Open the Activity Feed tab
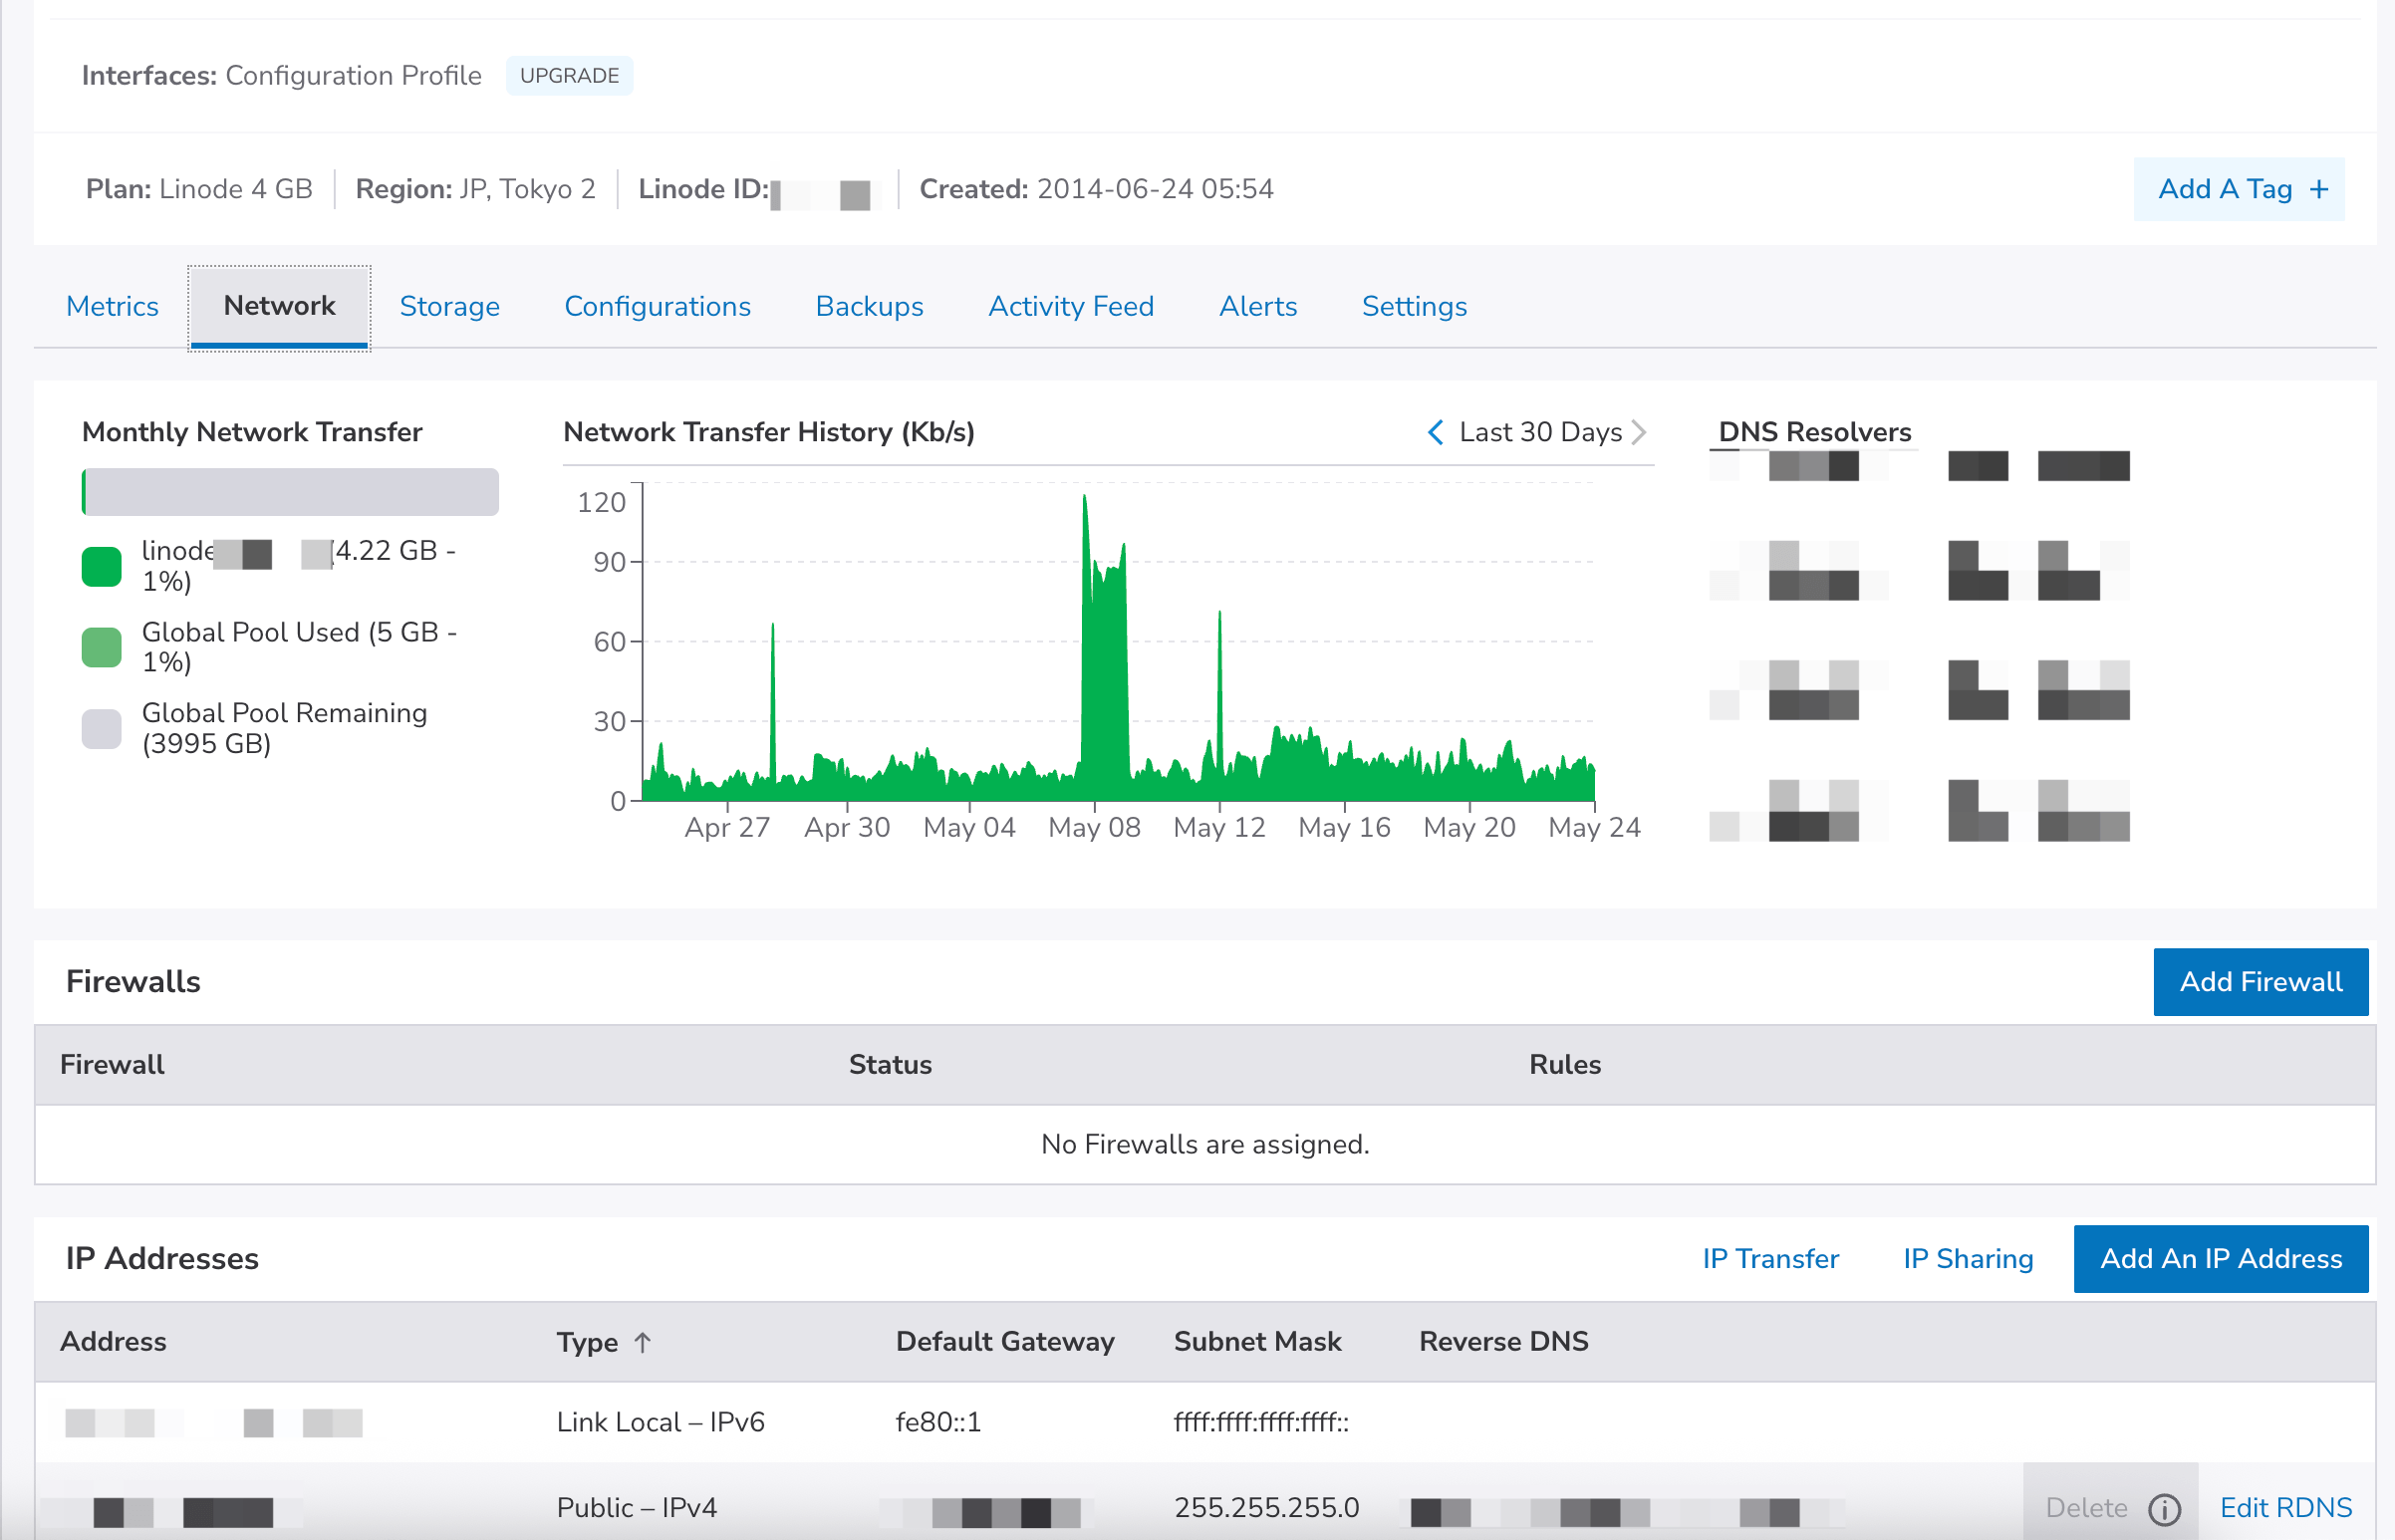The image size is (2395, 1540). click(1071, 306)
